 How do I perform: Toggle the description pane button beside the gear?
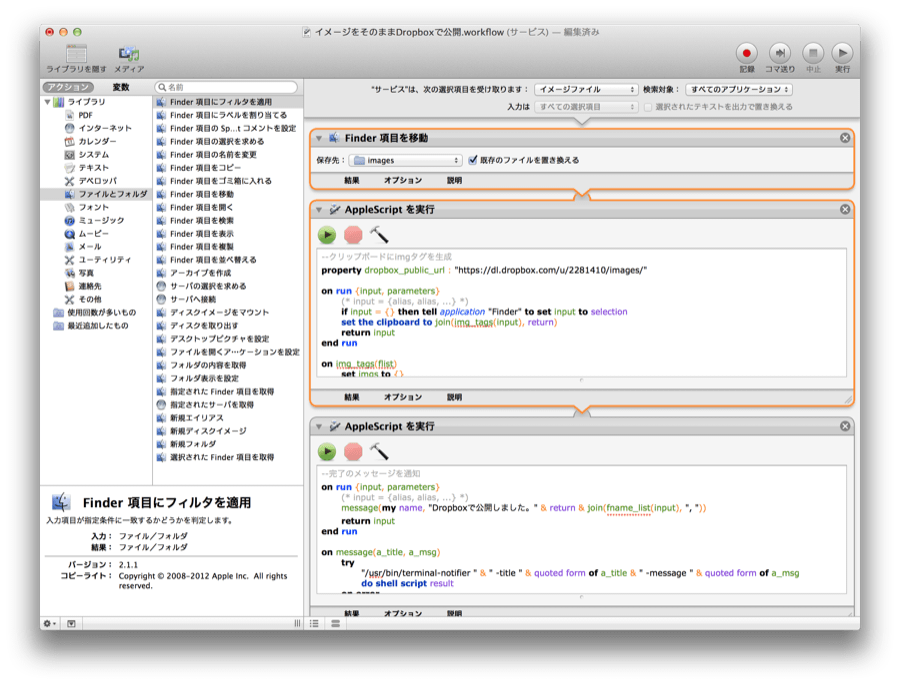(x=71, y=624)
